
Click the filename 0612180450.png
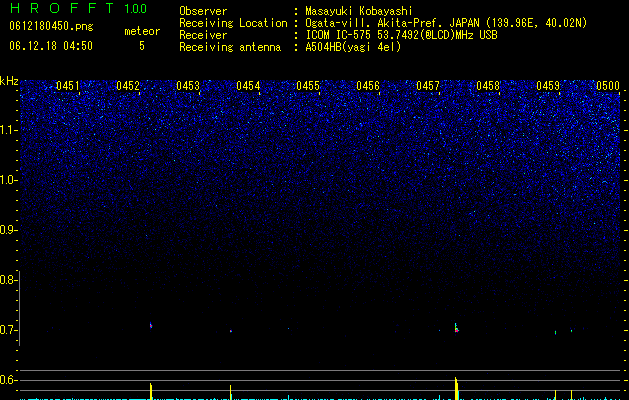(51, 26)
